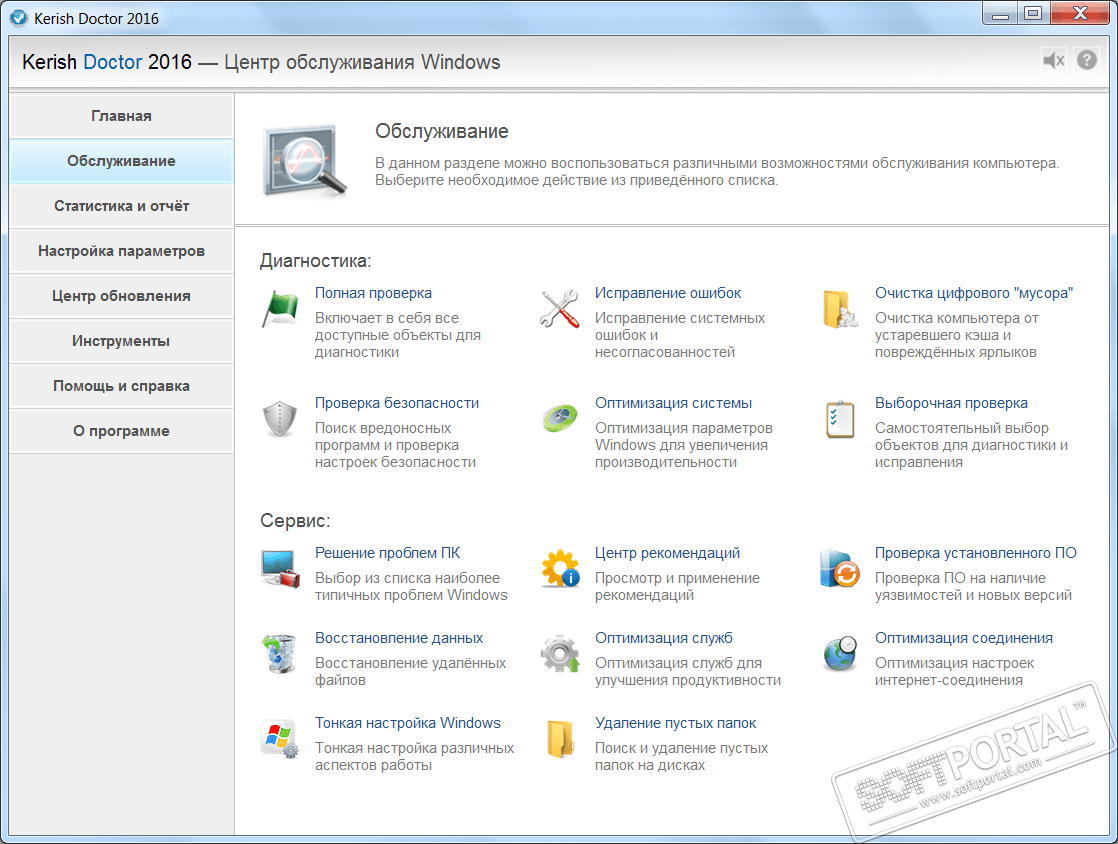
Task: Click the description "Включает в себя все доступные объекты для диагностики"
Action: click(398, 335)
